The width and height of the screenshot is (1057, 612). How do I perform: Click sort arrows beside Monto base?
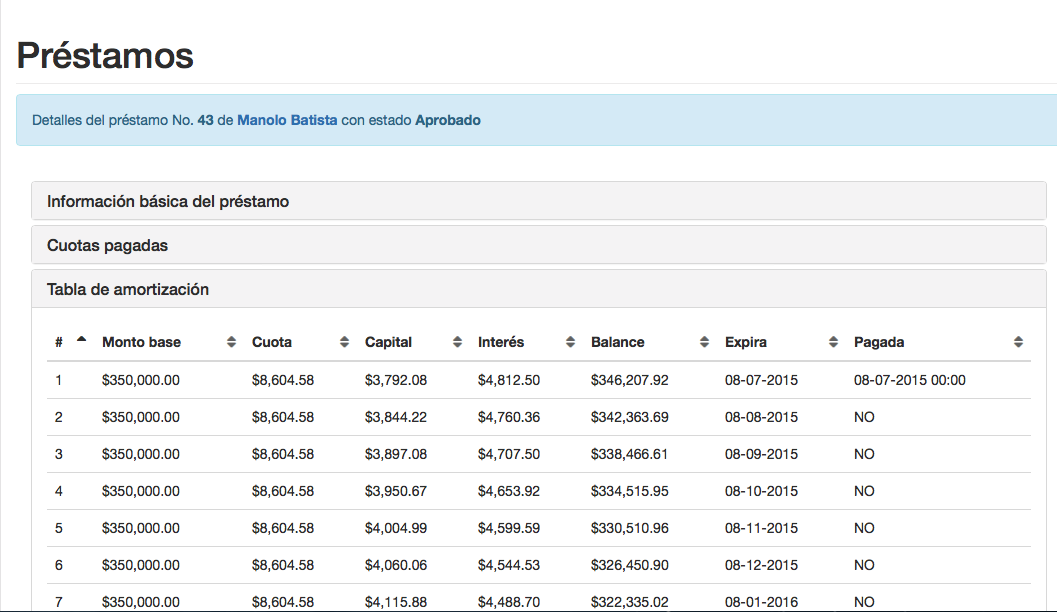(232, 342)
